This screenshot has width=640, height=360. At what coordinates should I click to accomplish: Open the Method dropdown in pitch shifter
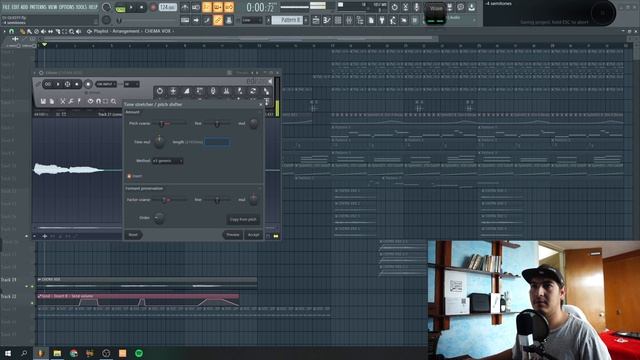[167, 161]
